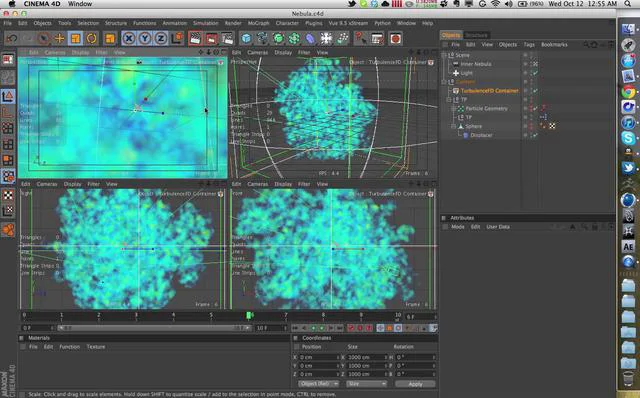Click the play forward button

321,328
